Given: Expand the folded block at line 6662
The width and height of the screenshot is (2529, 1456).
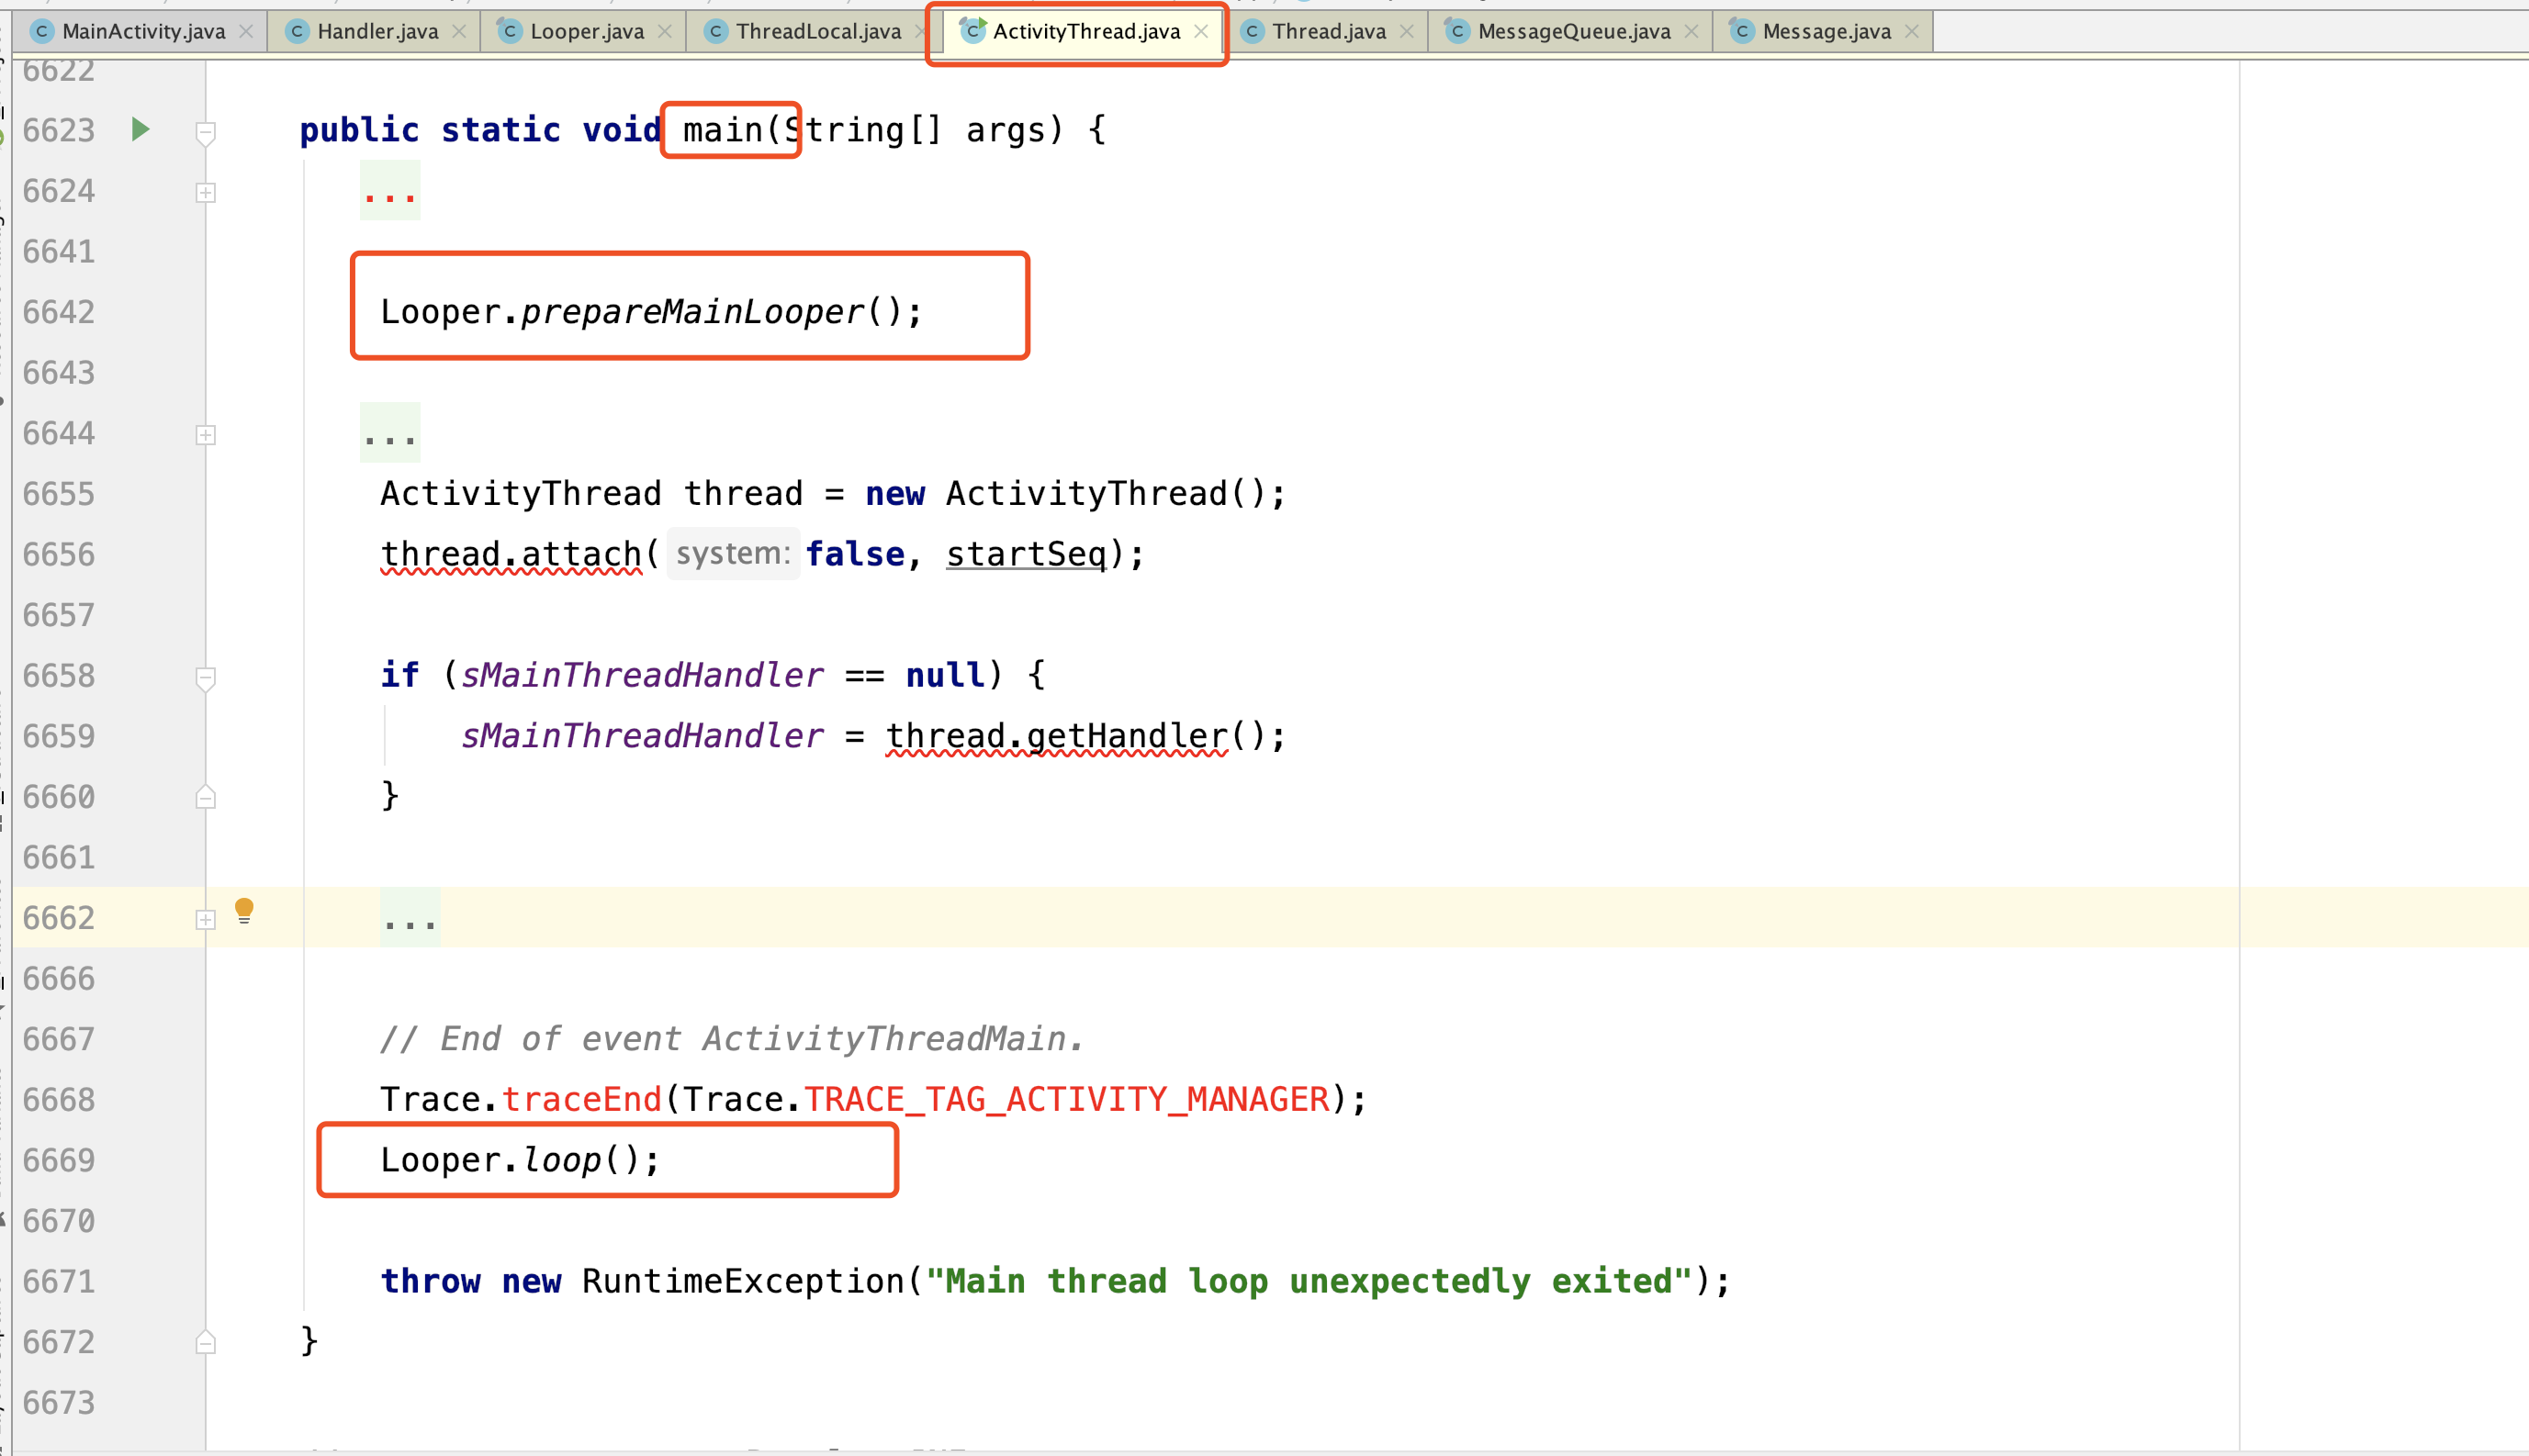Looking at the screenshot, I should [x=205, y=920].
